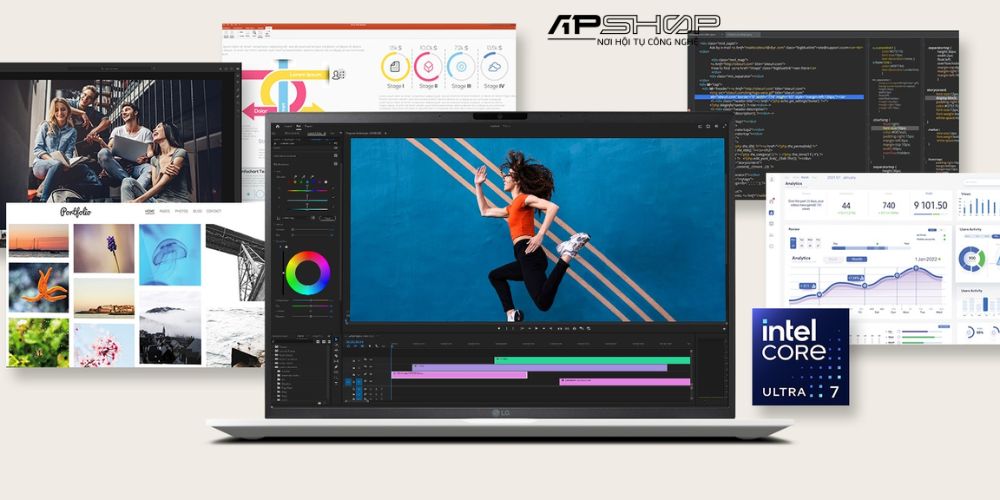Click the Portfolio script logo
The width and height of the screenshot is (1000, 500).
click(x=75, y=212)
